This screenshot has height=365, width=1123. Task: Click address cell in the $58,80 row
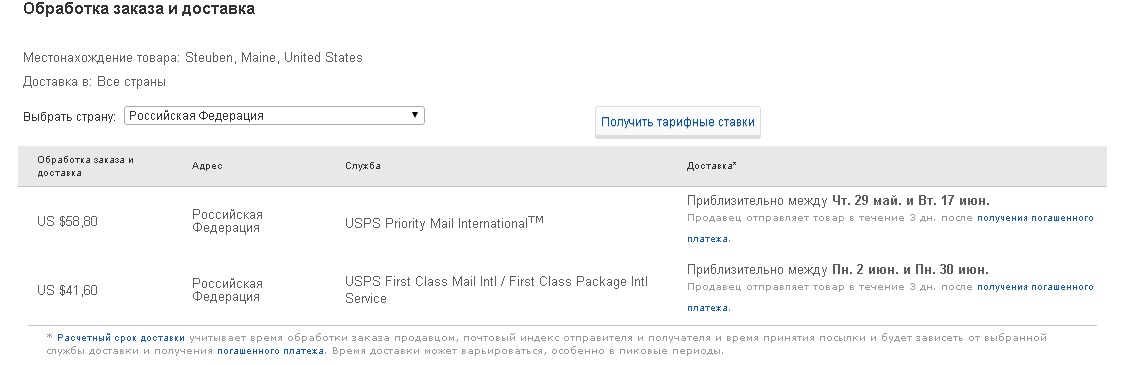pos(227,221)
